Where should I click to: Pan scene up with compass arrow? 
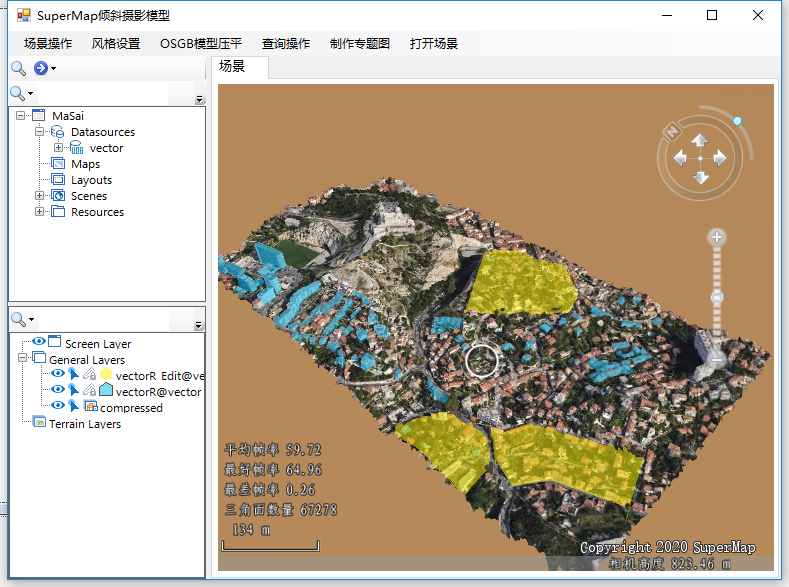click(700, 140)
